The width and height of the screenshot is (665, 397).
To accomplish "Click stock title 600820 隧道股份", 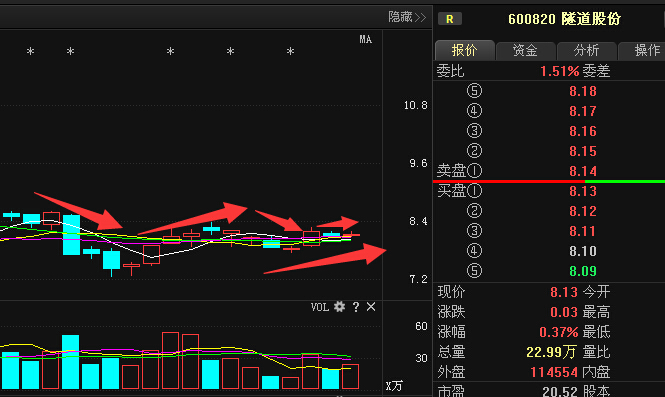I will point(564,19).
